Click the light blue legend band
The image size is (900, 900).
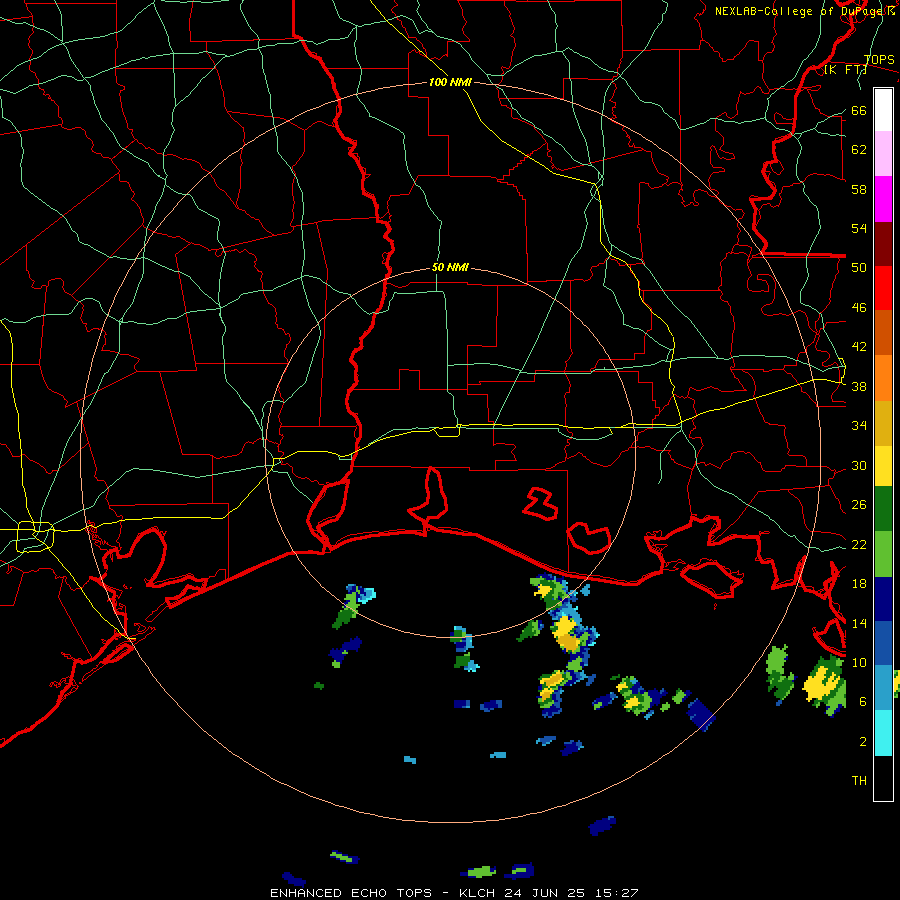tap(883, 688)
